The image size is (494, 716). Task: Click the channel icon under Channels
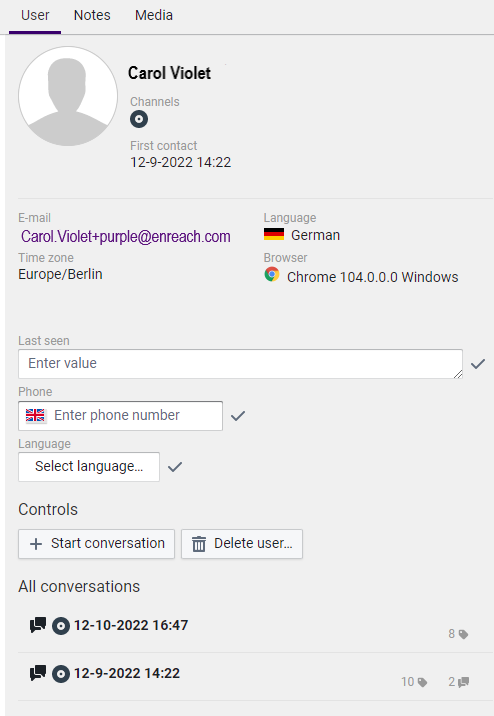tap(139, 119)
